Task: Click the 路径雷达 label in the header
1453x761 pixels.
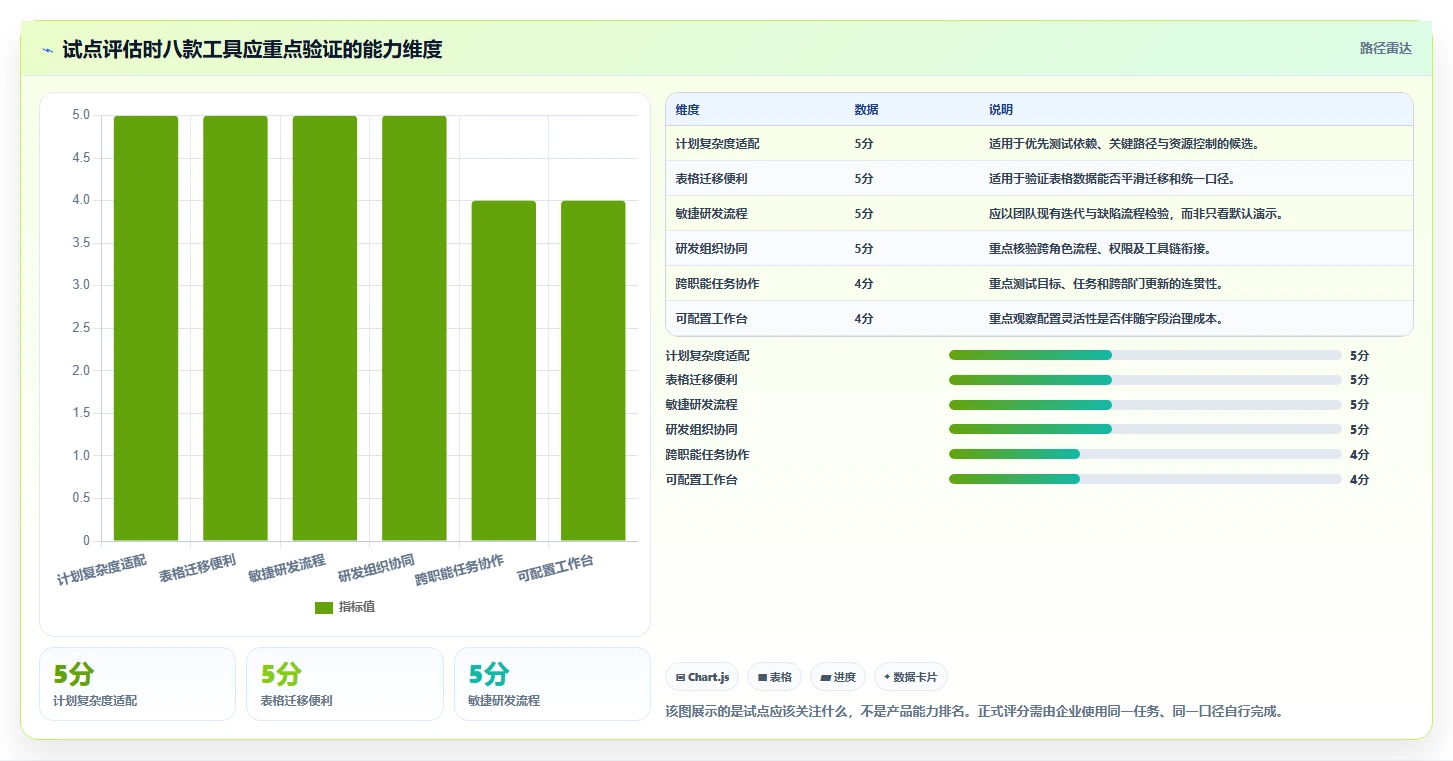Action: pos(1385,48)
